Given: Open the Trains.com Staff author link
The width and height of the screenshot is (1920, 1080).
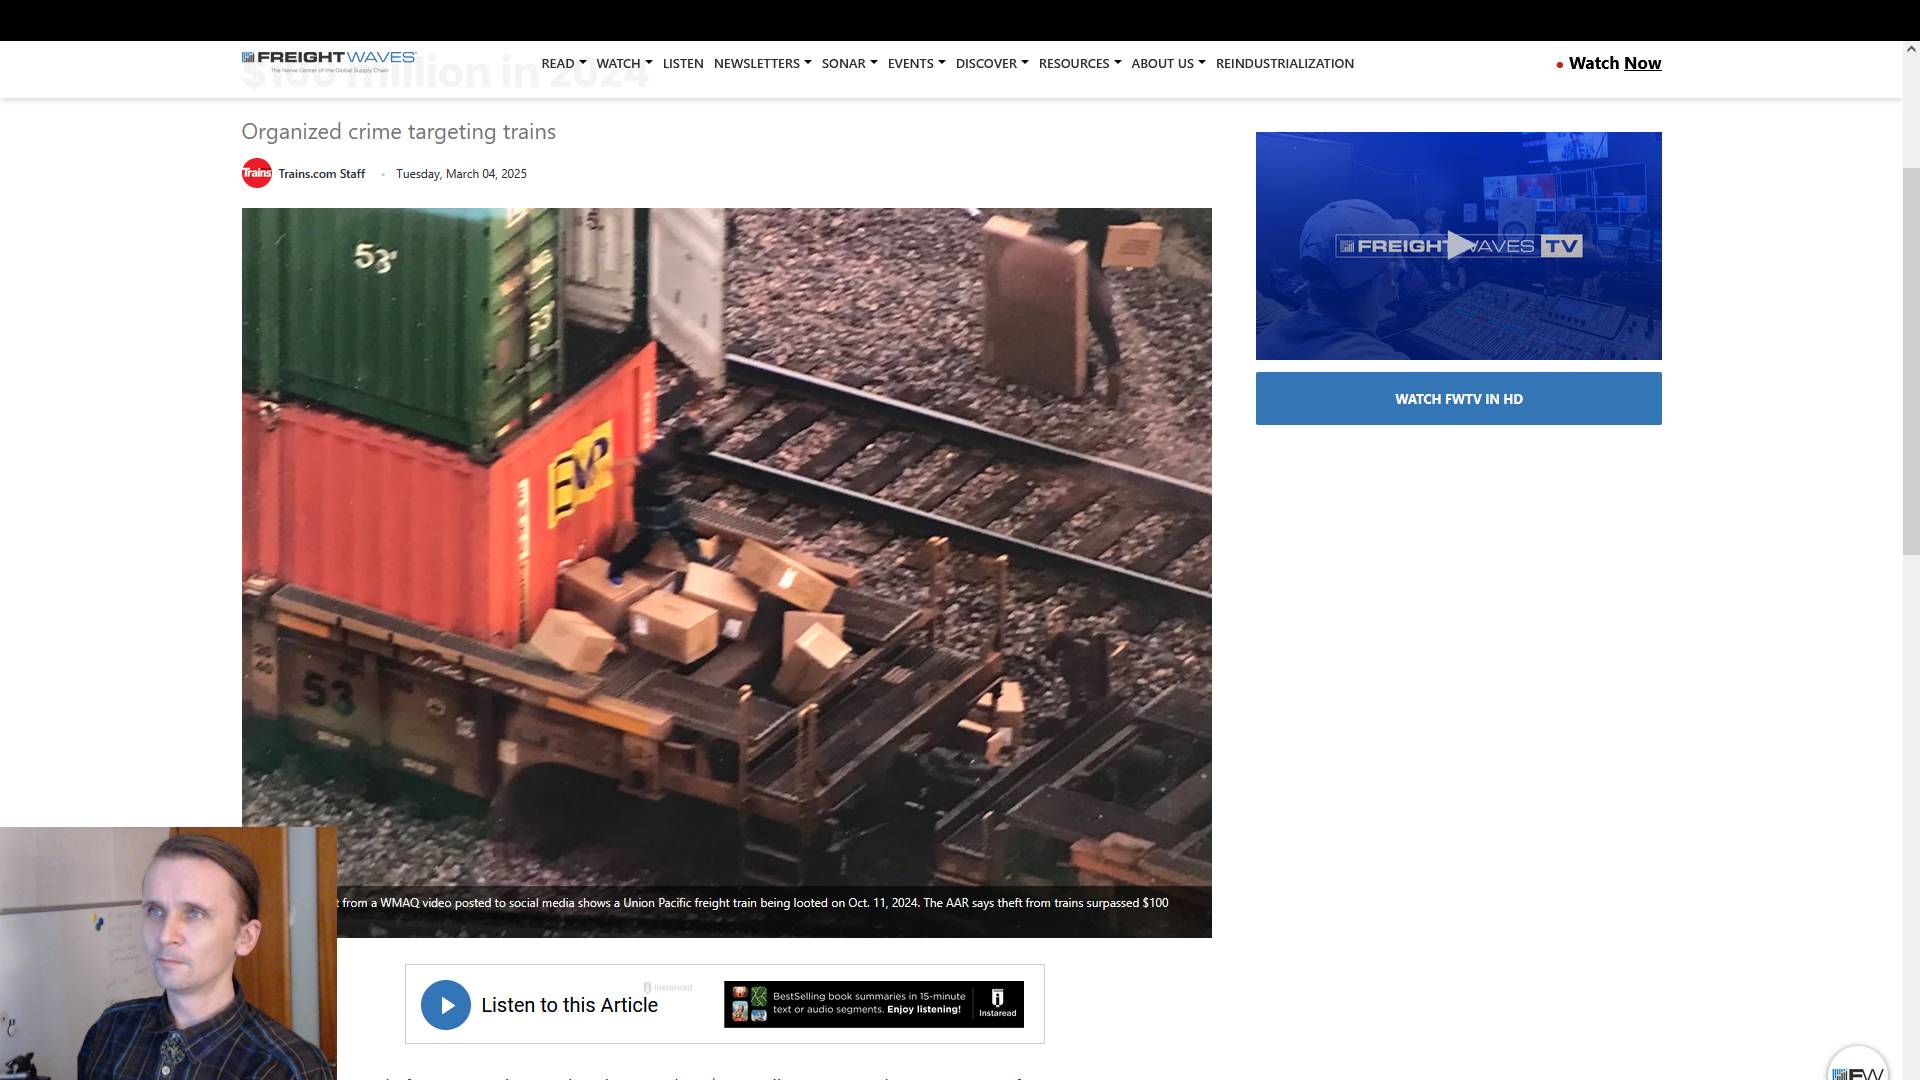Looking at the screenshot, I should point(321,174).
